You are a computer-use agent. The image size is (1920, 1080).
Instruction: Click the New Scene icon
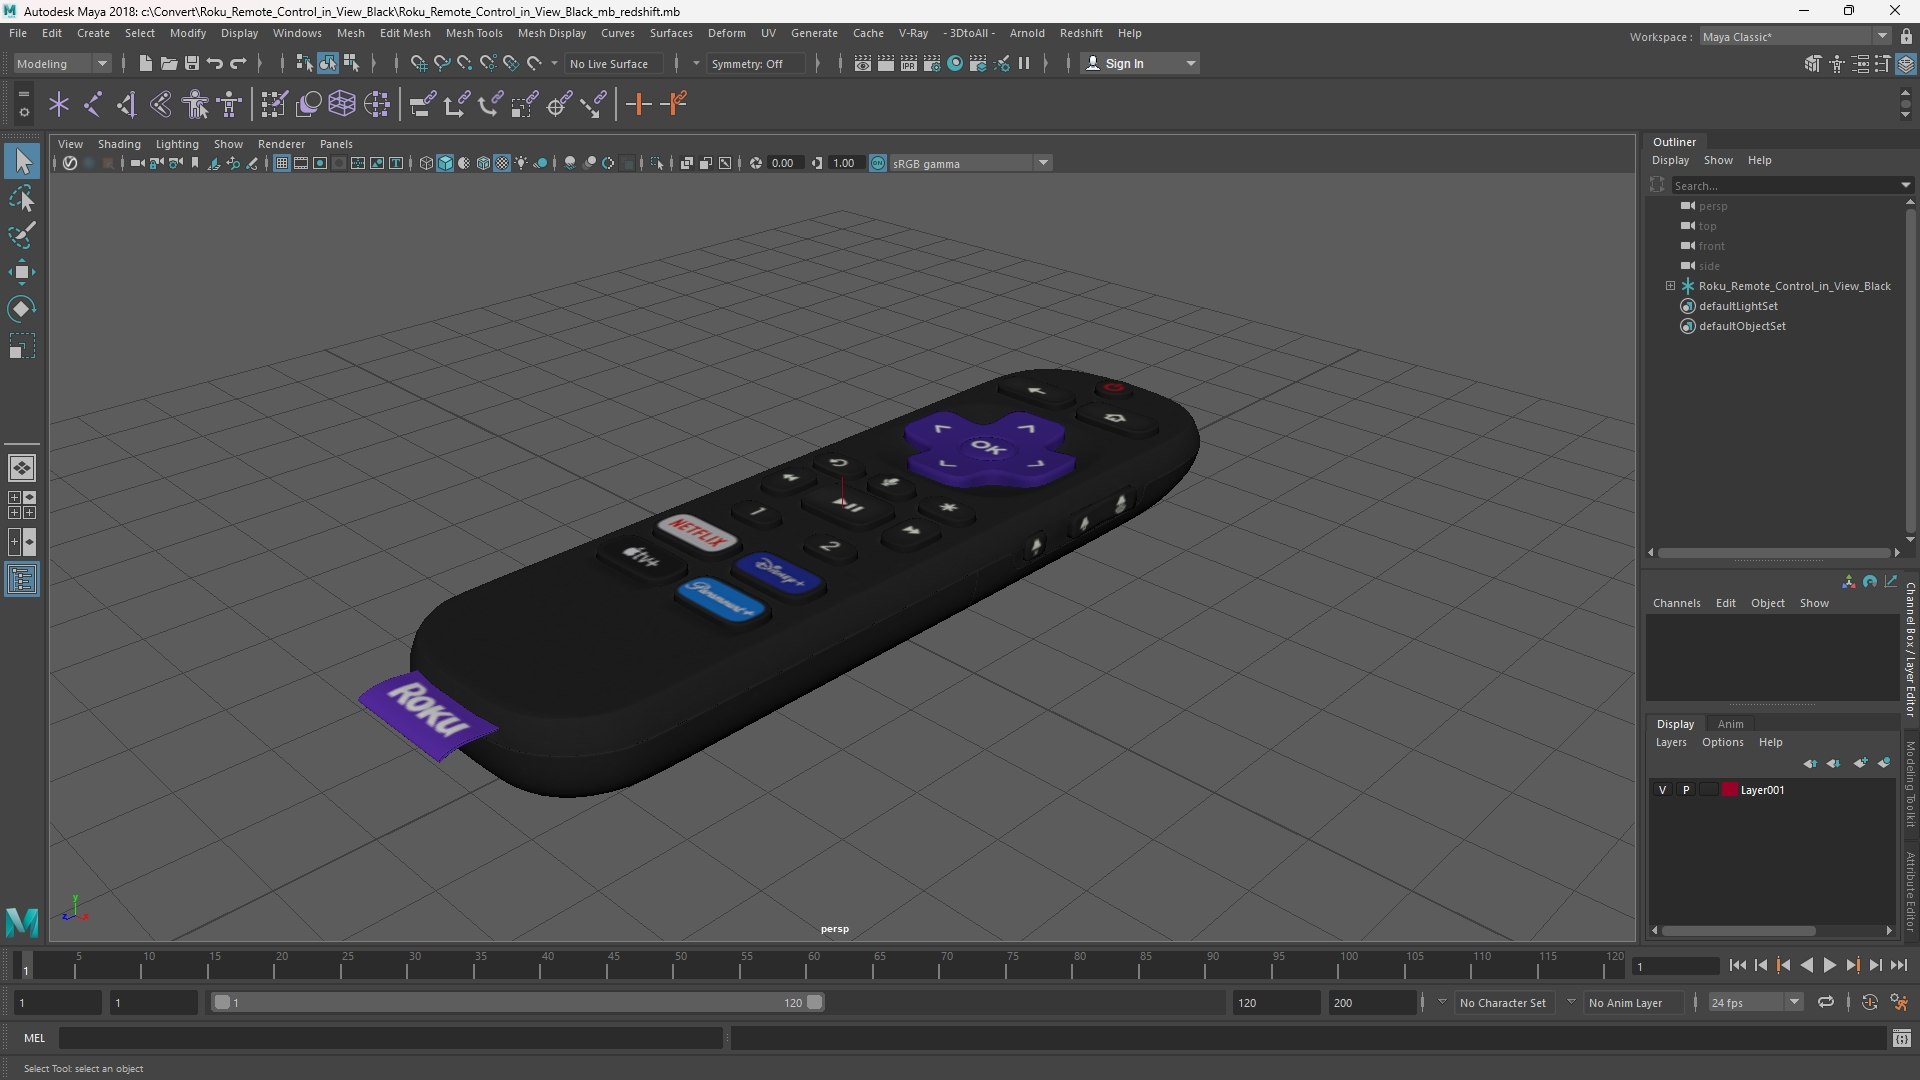(x=145, y=63)
